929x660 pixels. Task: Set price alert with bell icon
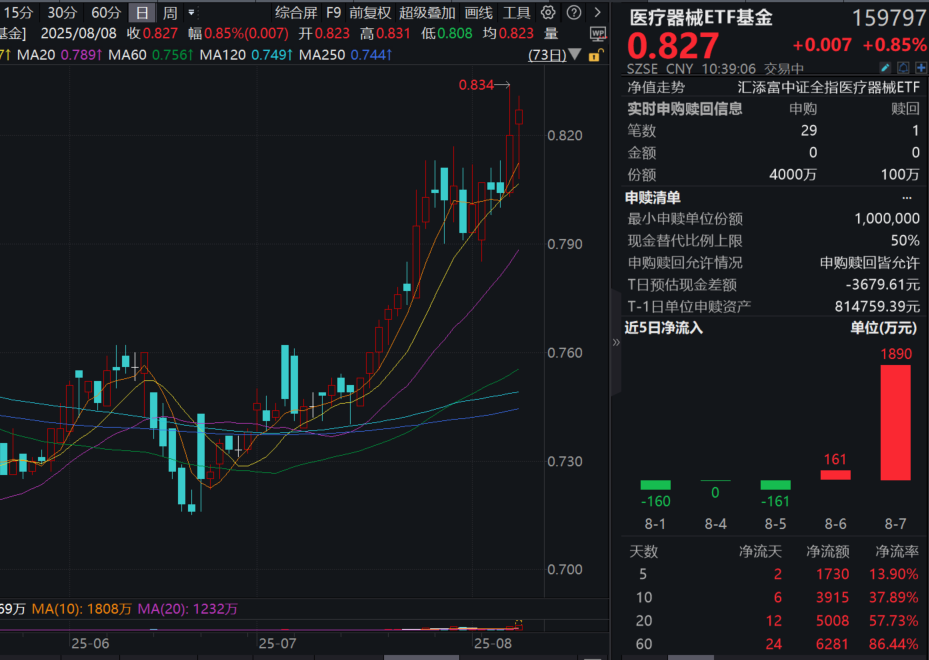click(x=903, y=68)
